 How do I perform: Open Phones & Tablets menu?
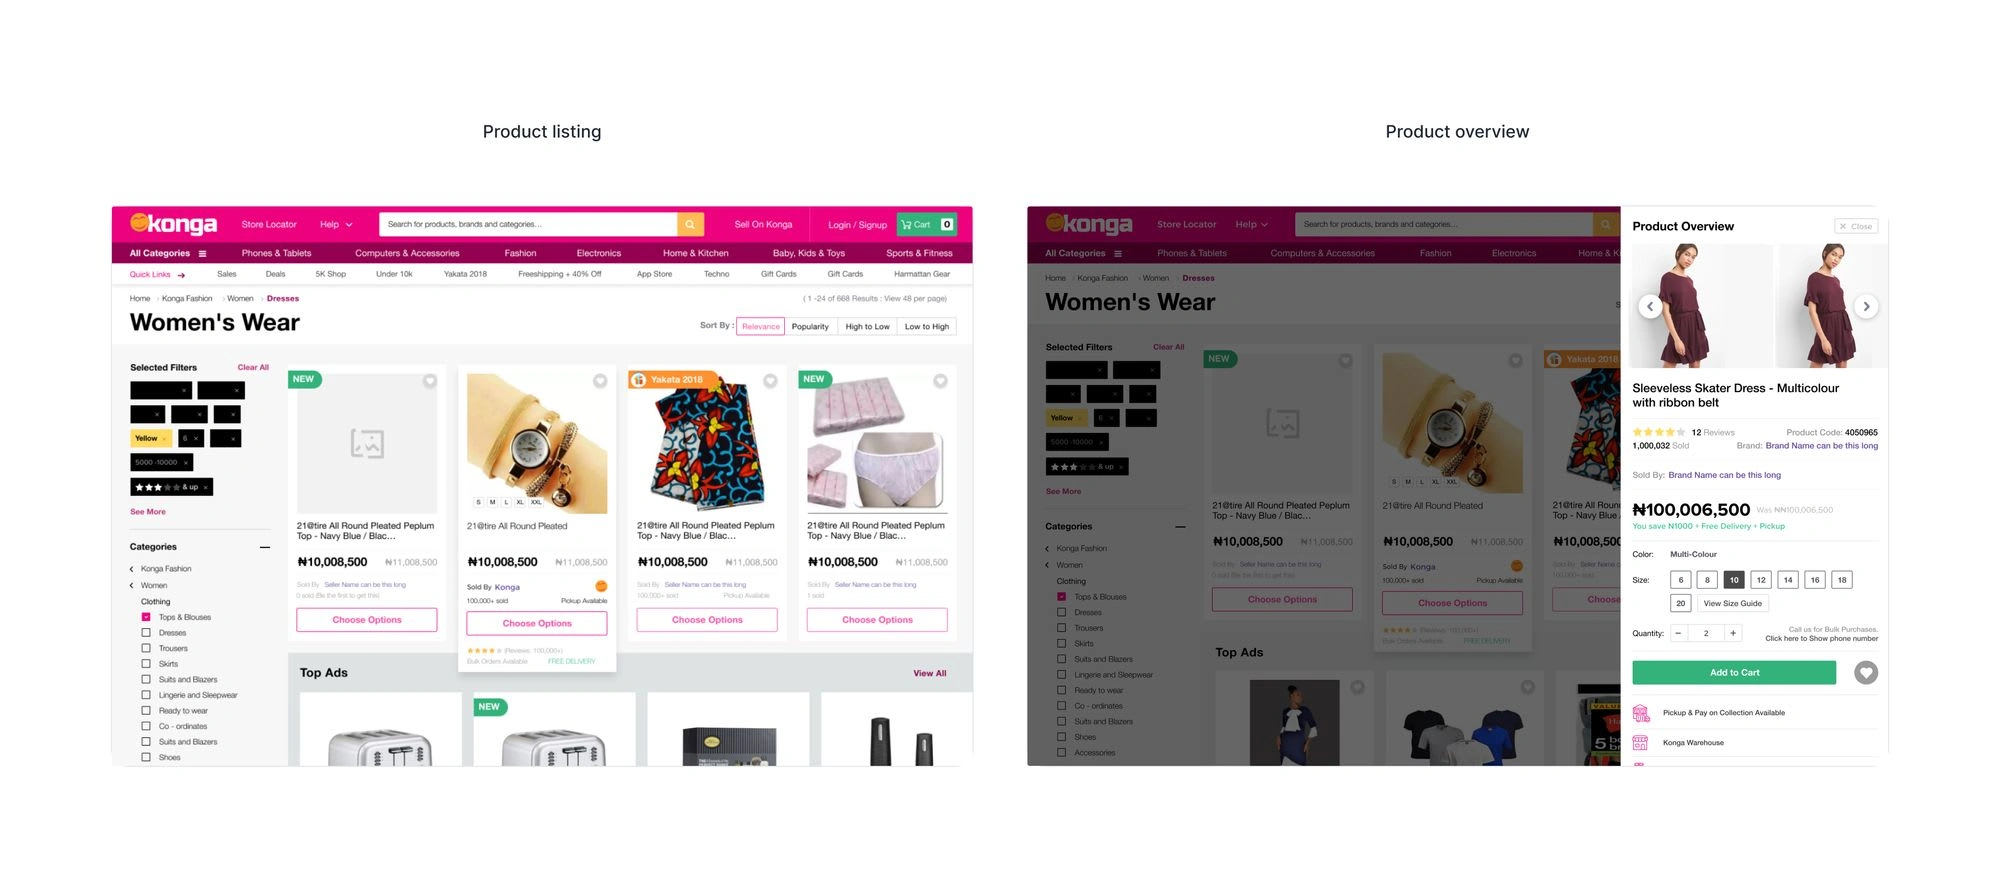[276, 253]
